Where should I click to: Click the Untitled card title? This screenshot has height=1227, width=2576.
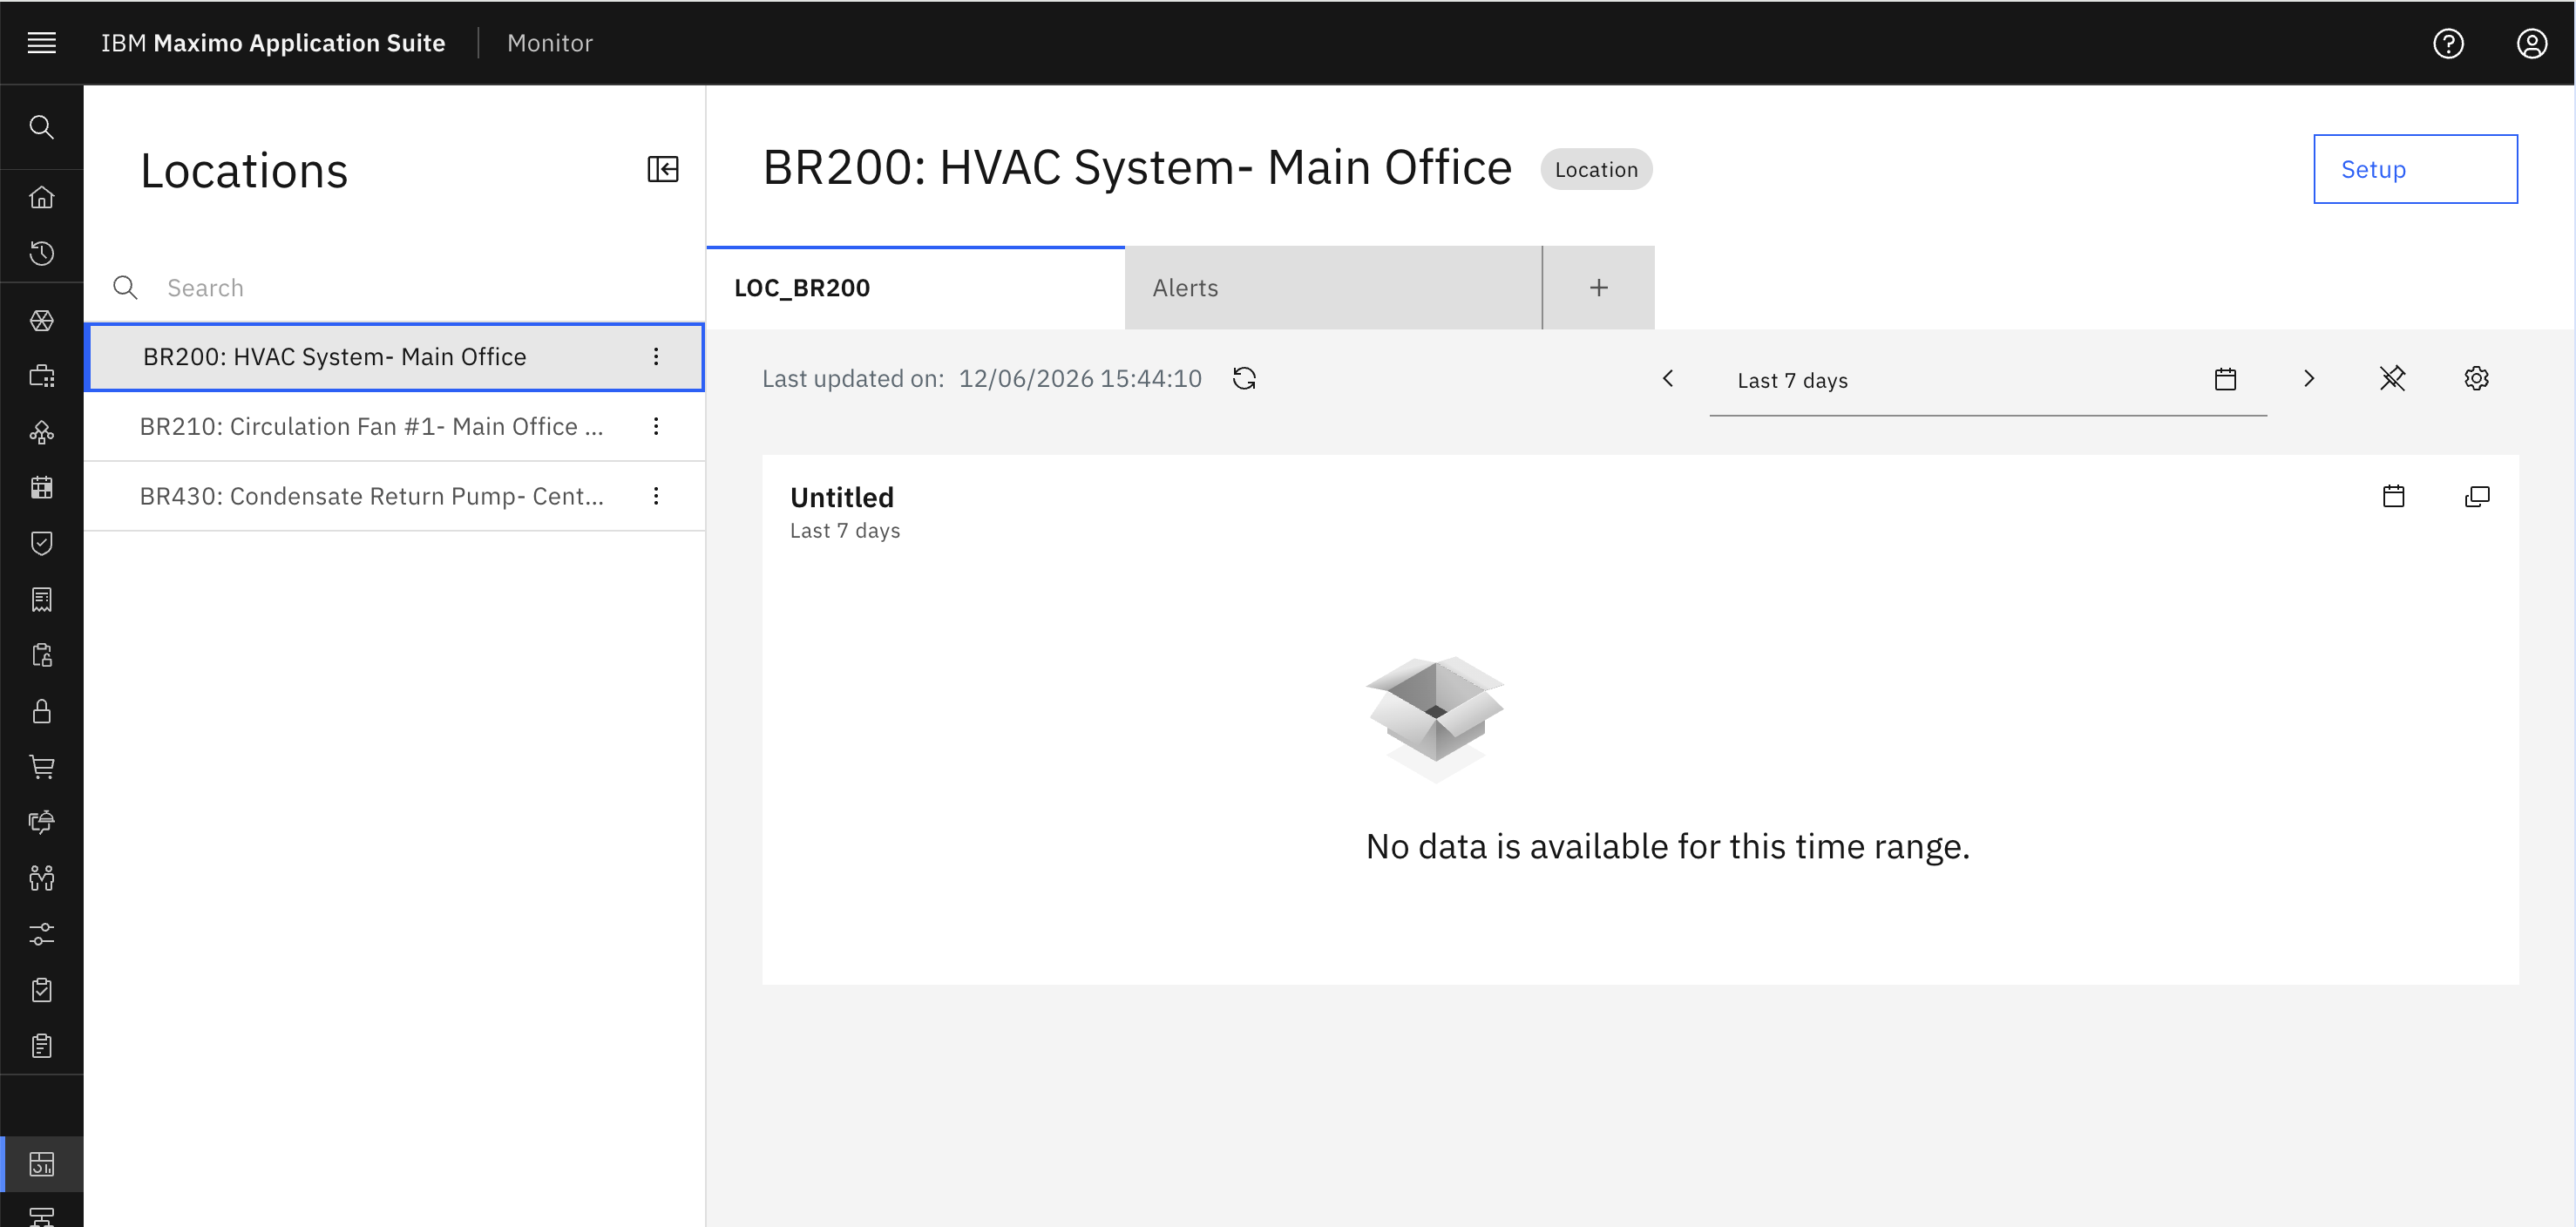tap(842, 497)
